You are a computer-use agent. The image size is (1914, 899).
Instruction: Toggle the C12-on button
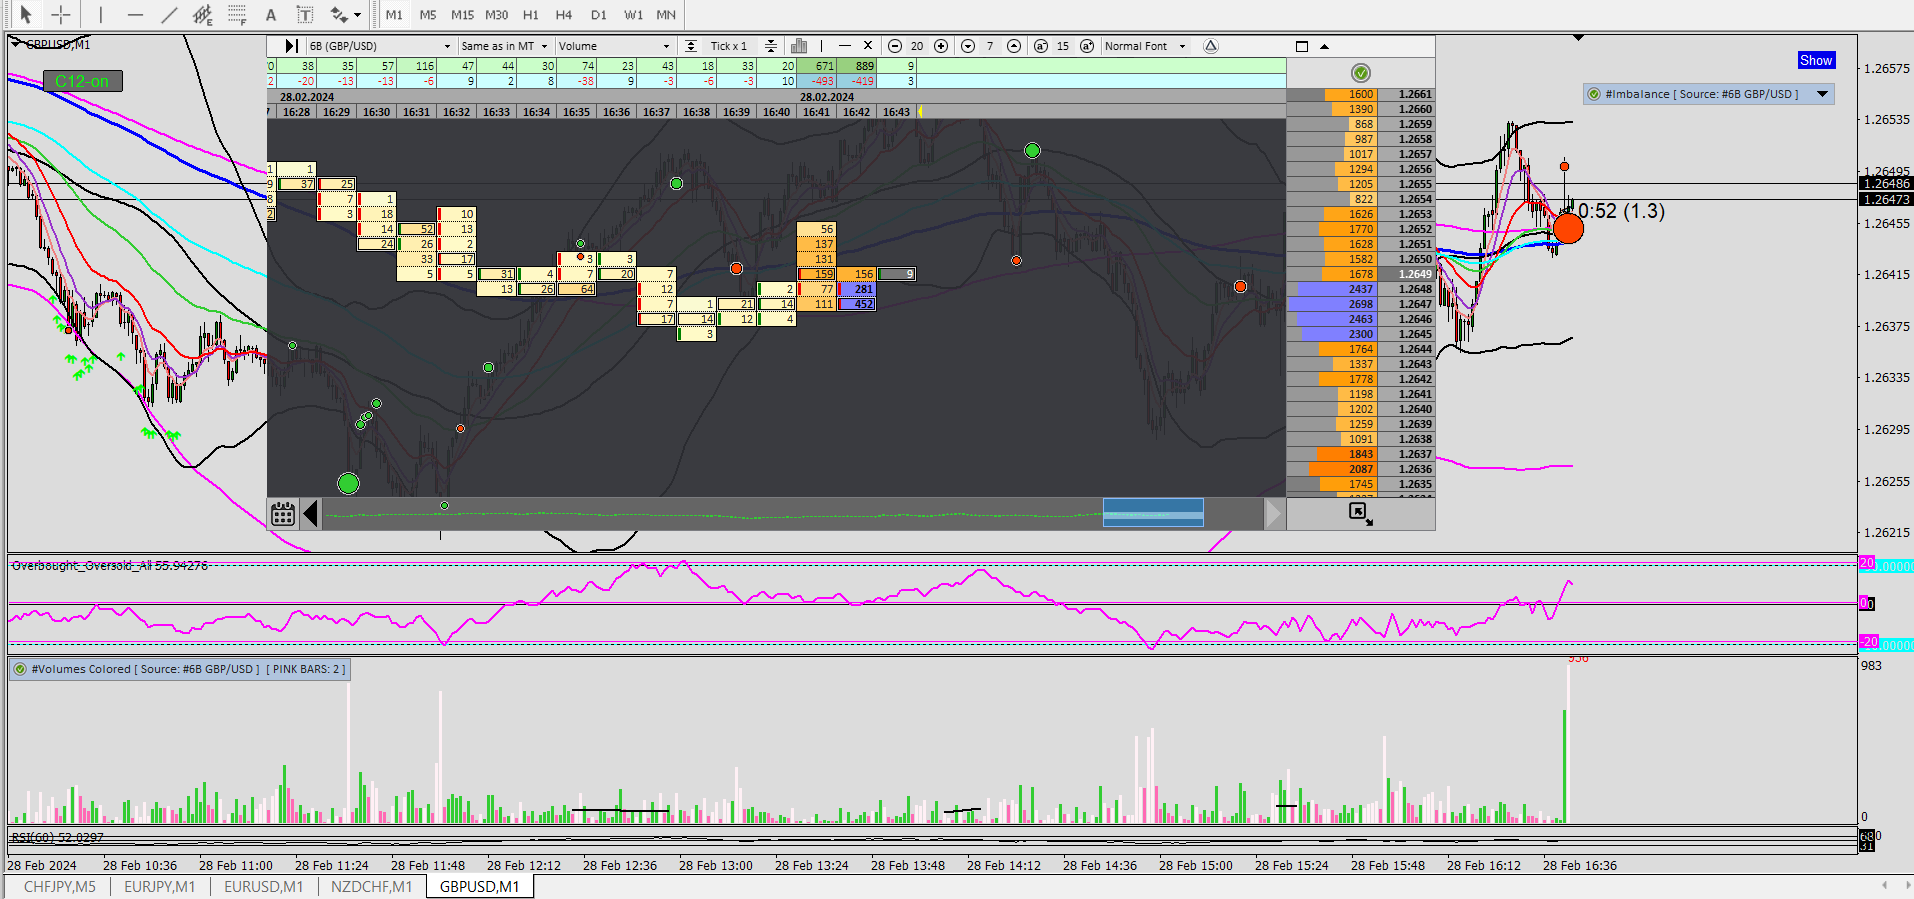point(82,81)
